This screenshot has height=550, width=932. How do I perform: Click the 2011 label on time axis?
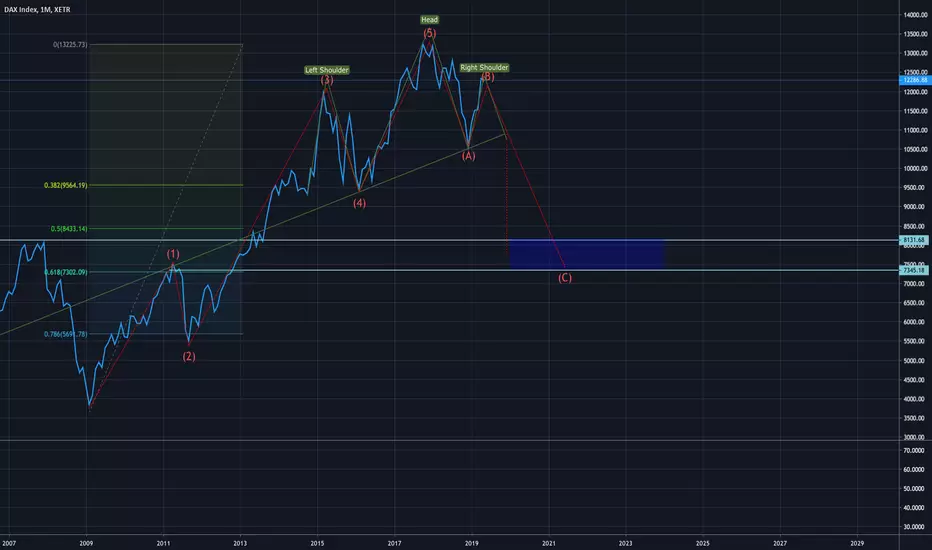pyautogui.click(x=163, y=543)
